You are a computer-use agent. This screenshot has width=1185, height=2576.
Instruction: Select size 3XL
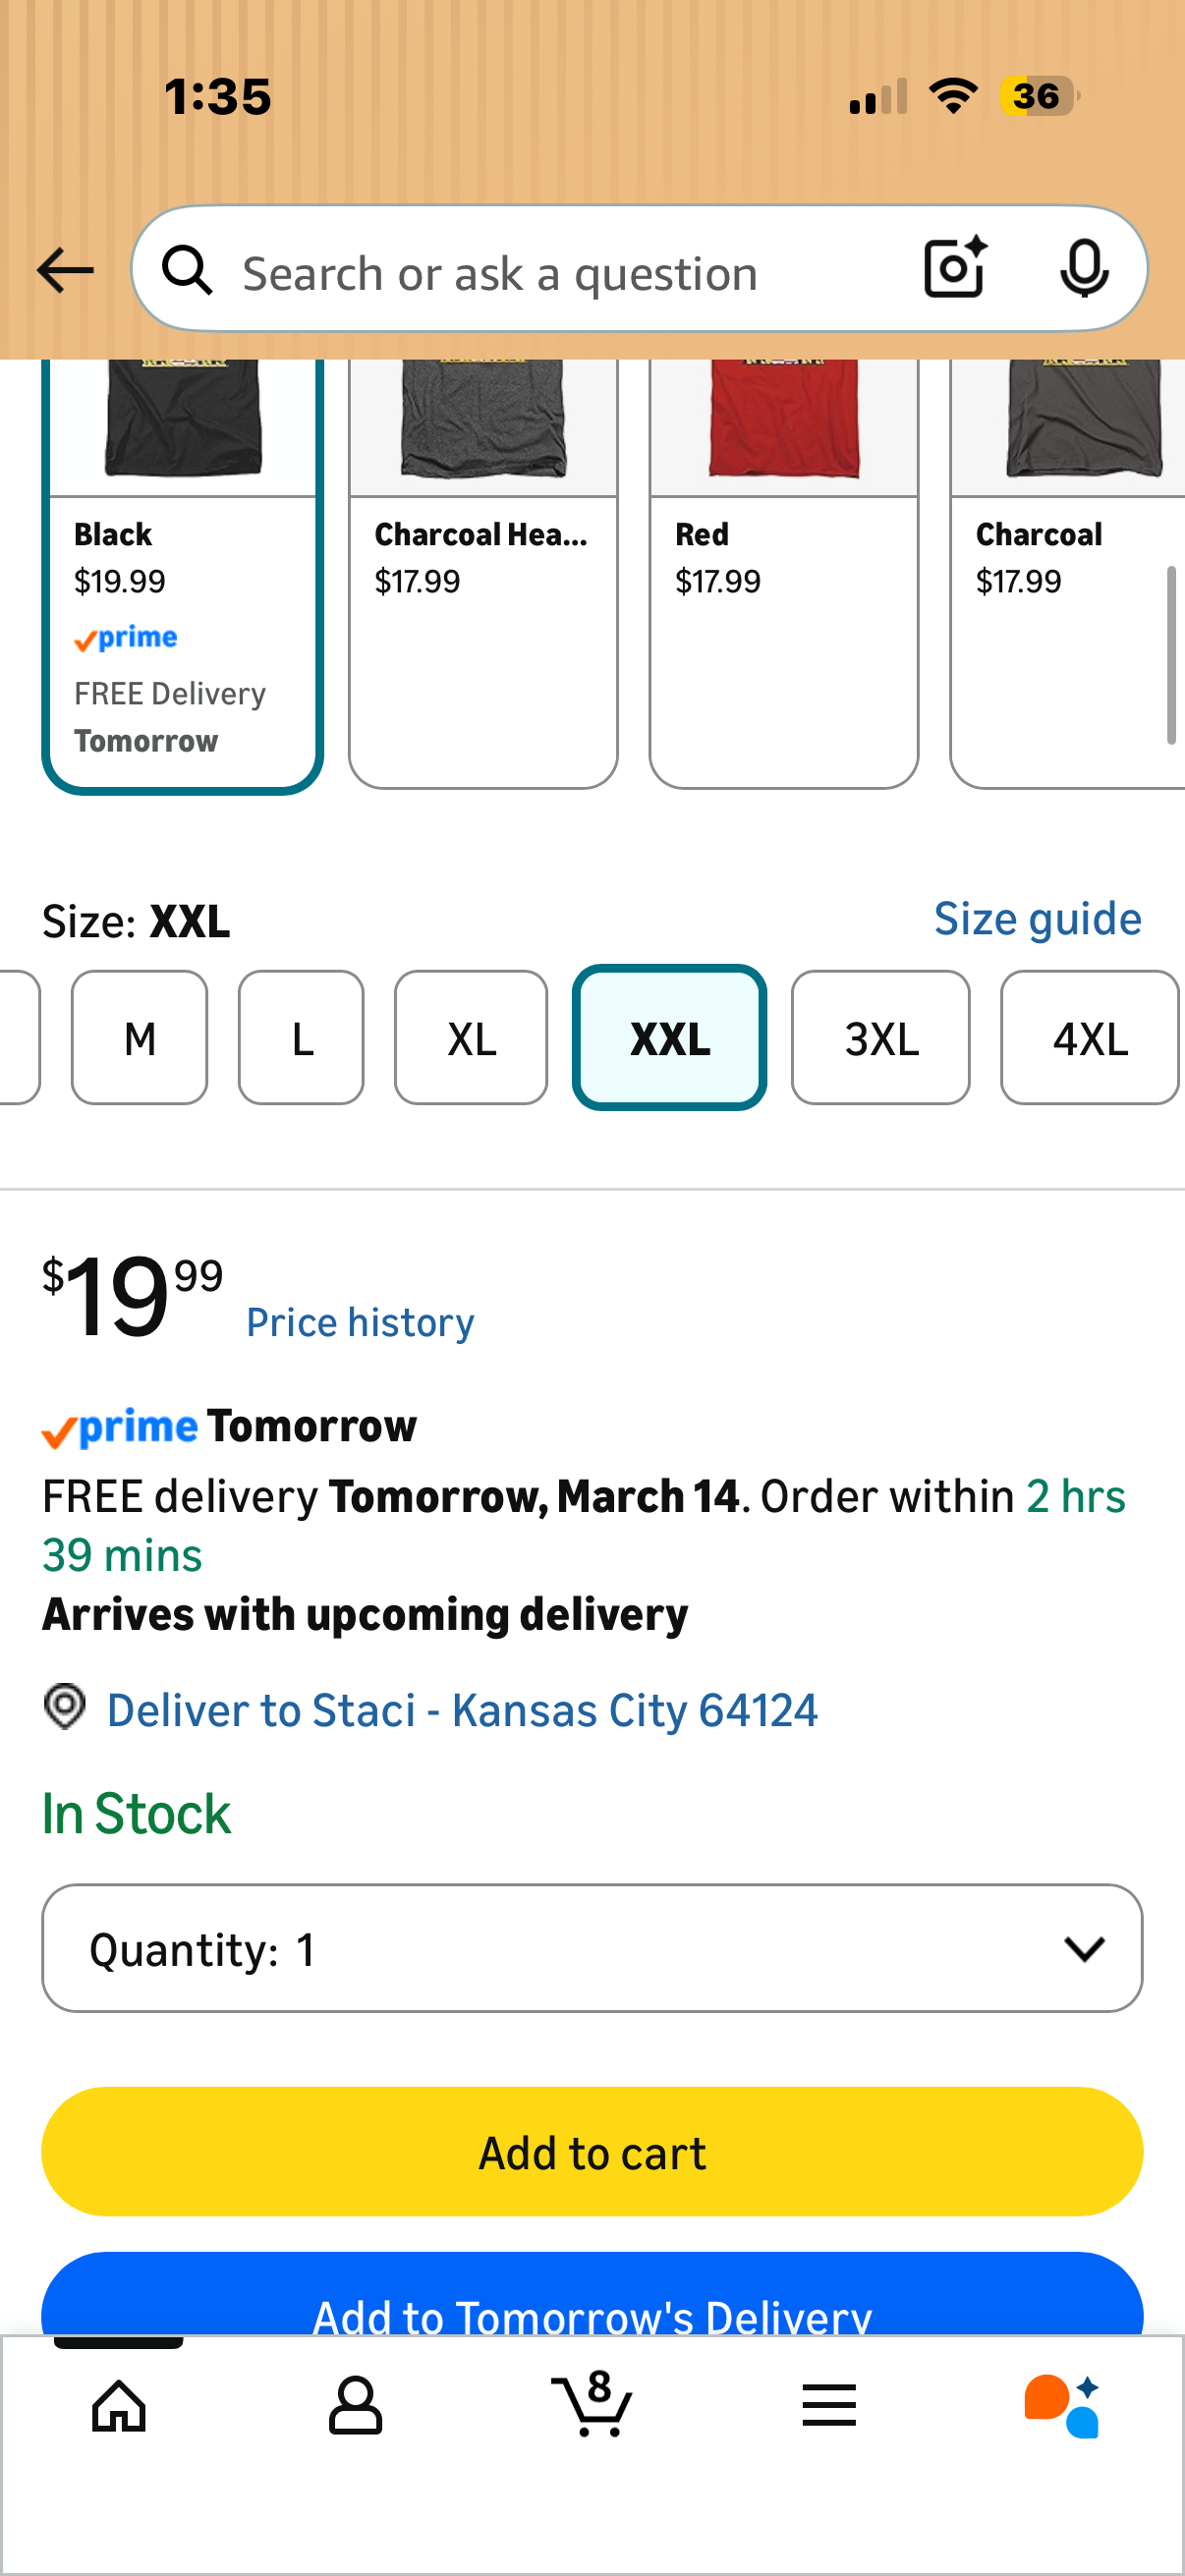tap(881, 1038)
